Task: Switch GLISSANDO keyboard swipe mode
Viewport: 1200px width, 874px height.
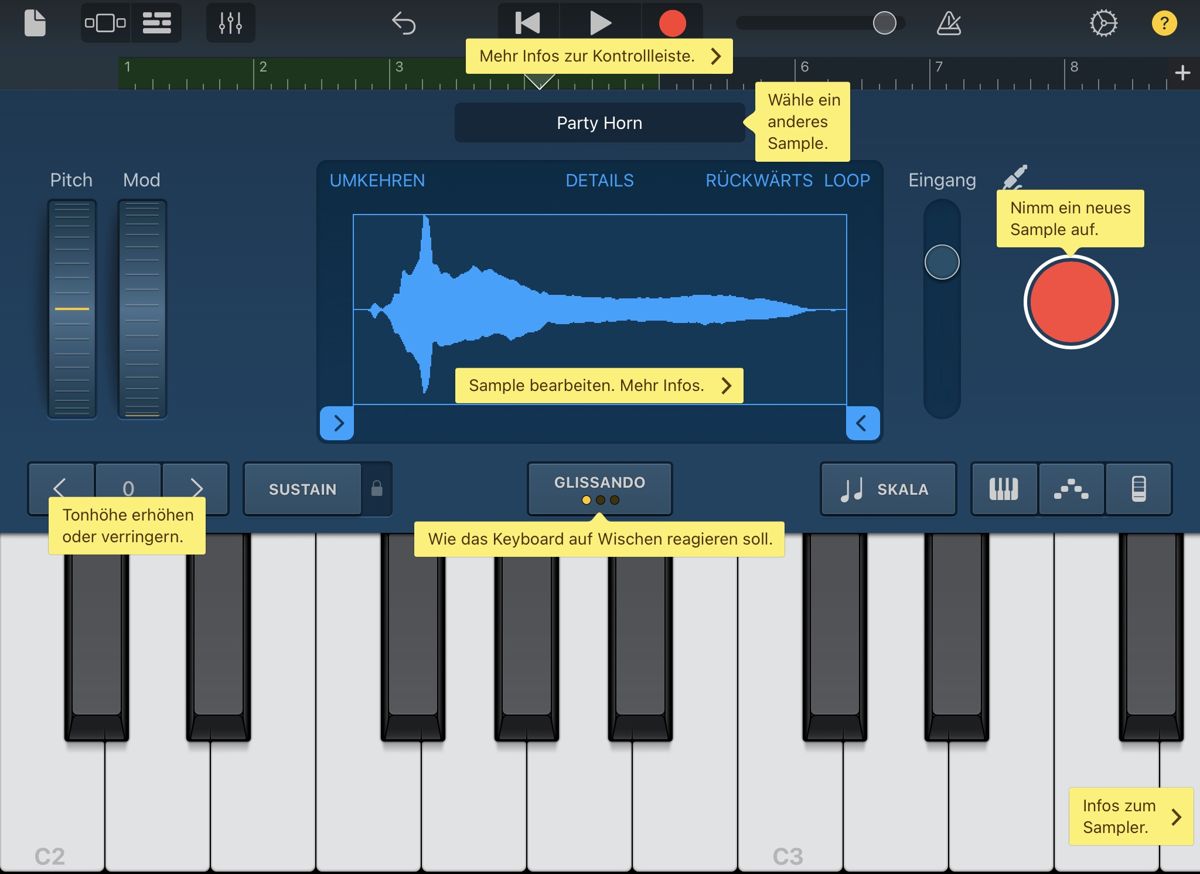Action: tap(600, 489)
